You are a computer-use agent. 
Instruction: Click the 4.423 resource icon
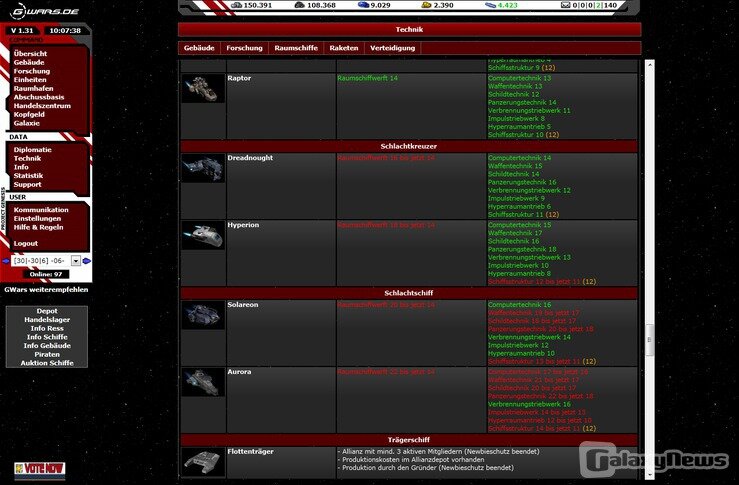coord(490,5)
